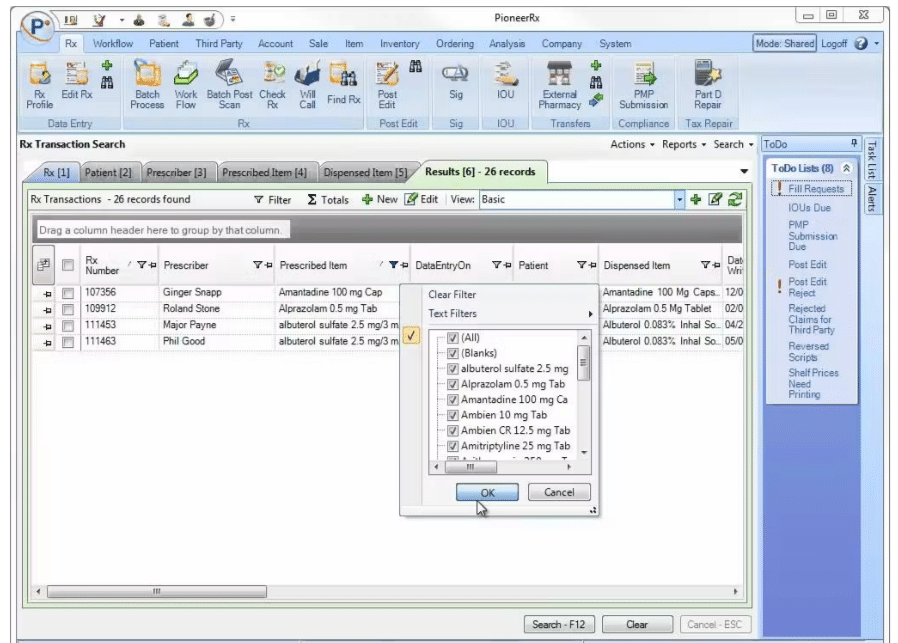898x643 pixels.
Task: Open the IOU tool
Action: click(x=505, y=81)
